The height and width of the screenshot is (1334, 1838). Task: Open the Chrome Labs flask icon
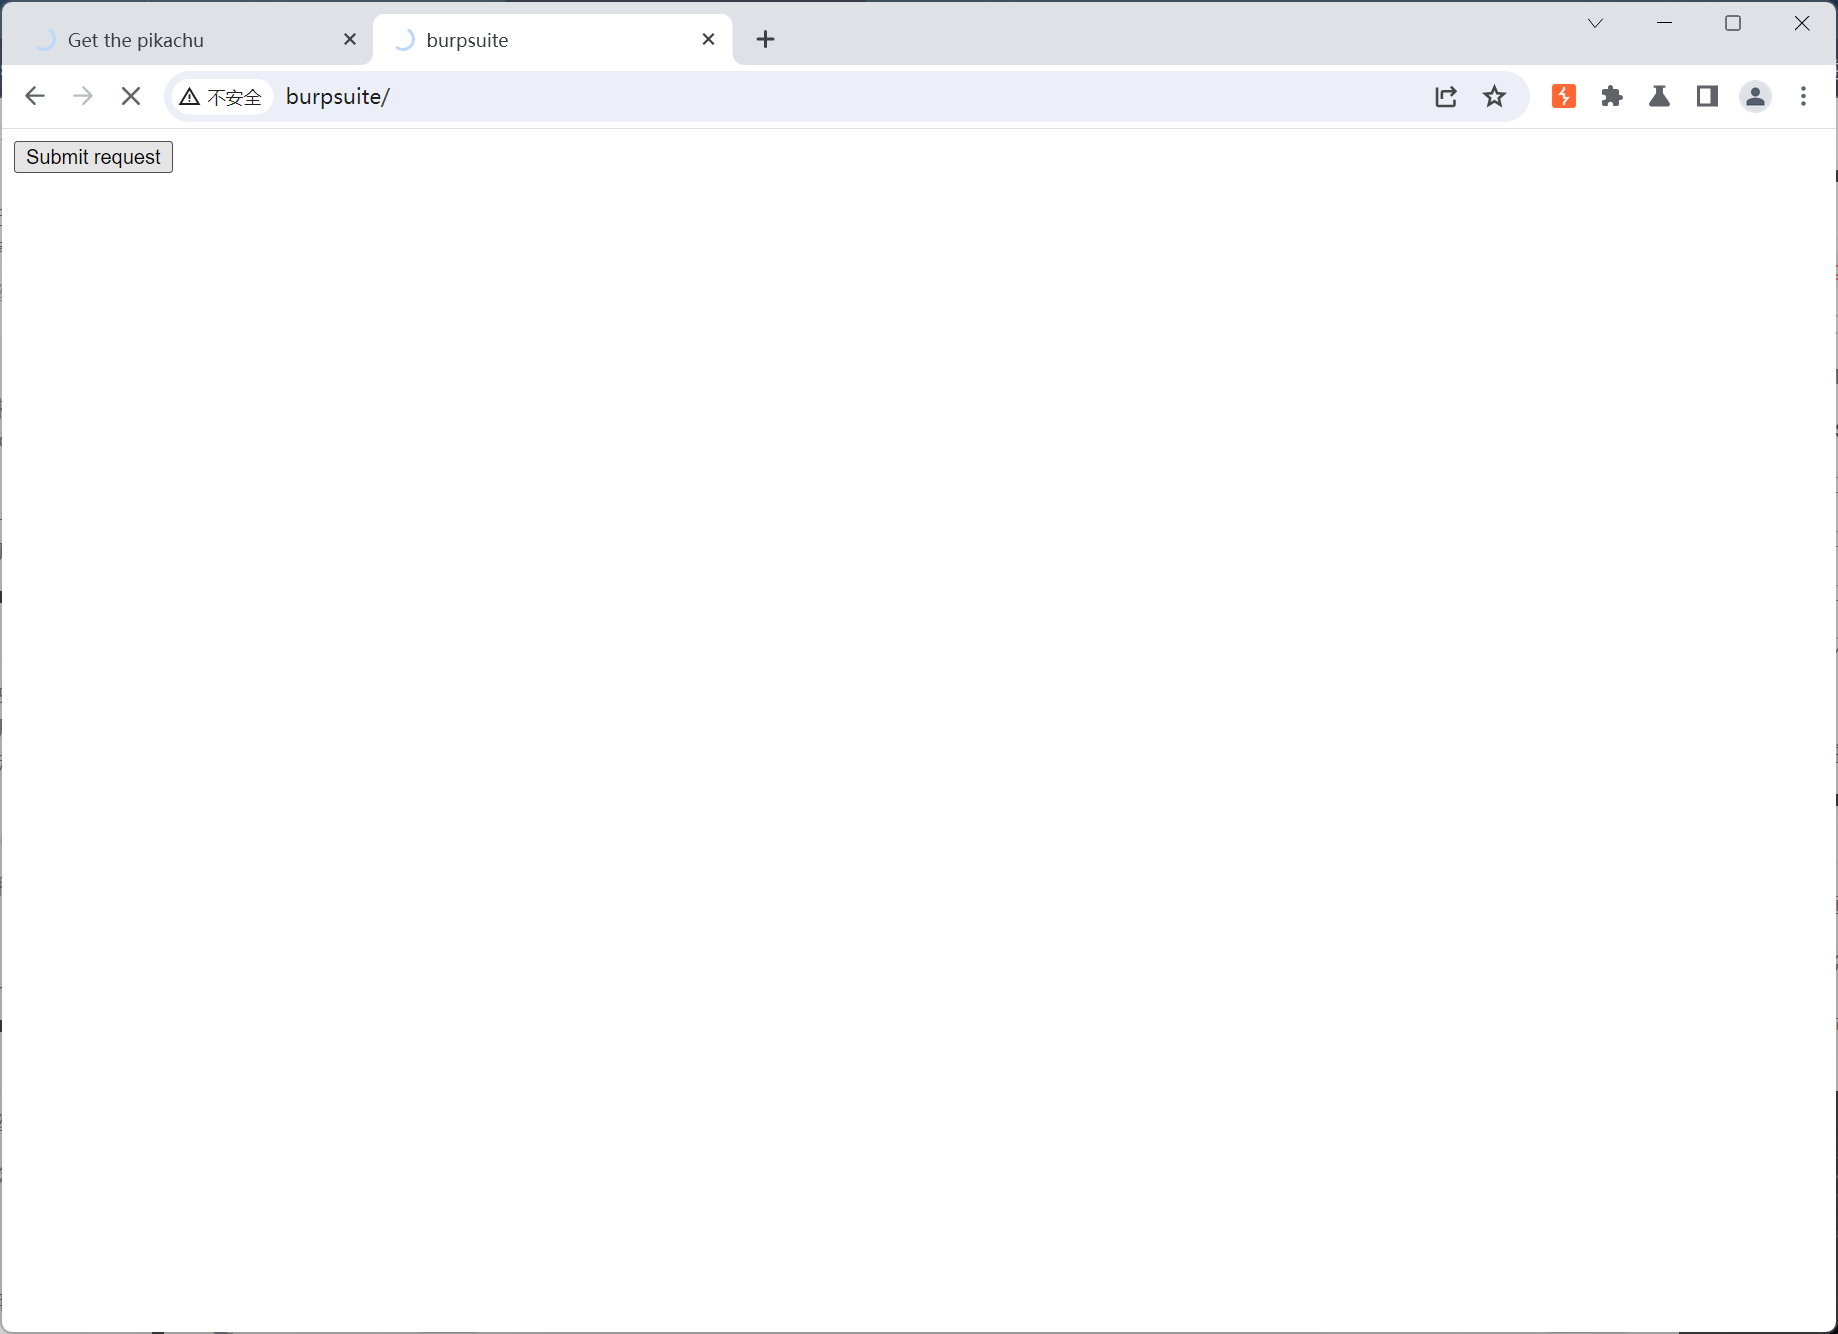[1659, 96]
